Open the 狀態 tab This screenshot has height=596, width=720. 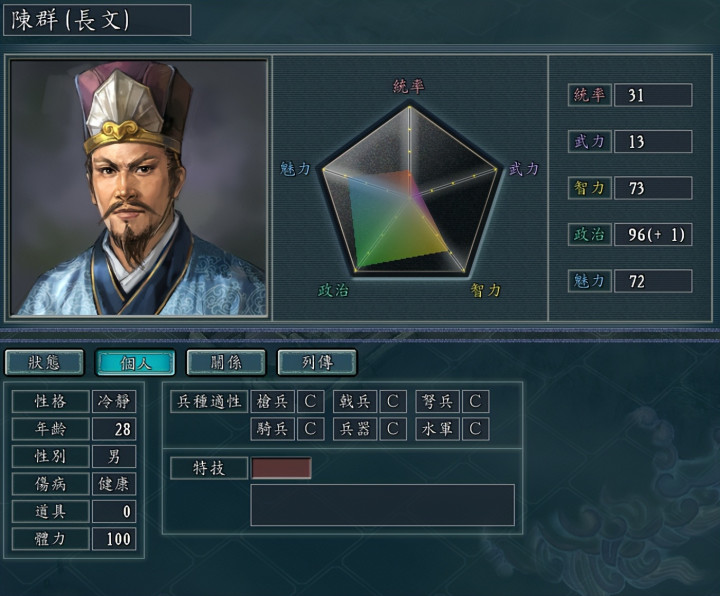point(44,363)
